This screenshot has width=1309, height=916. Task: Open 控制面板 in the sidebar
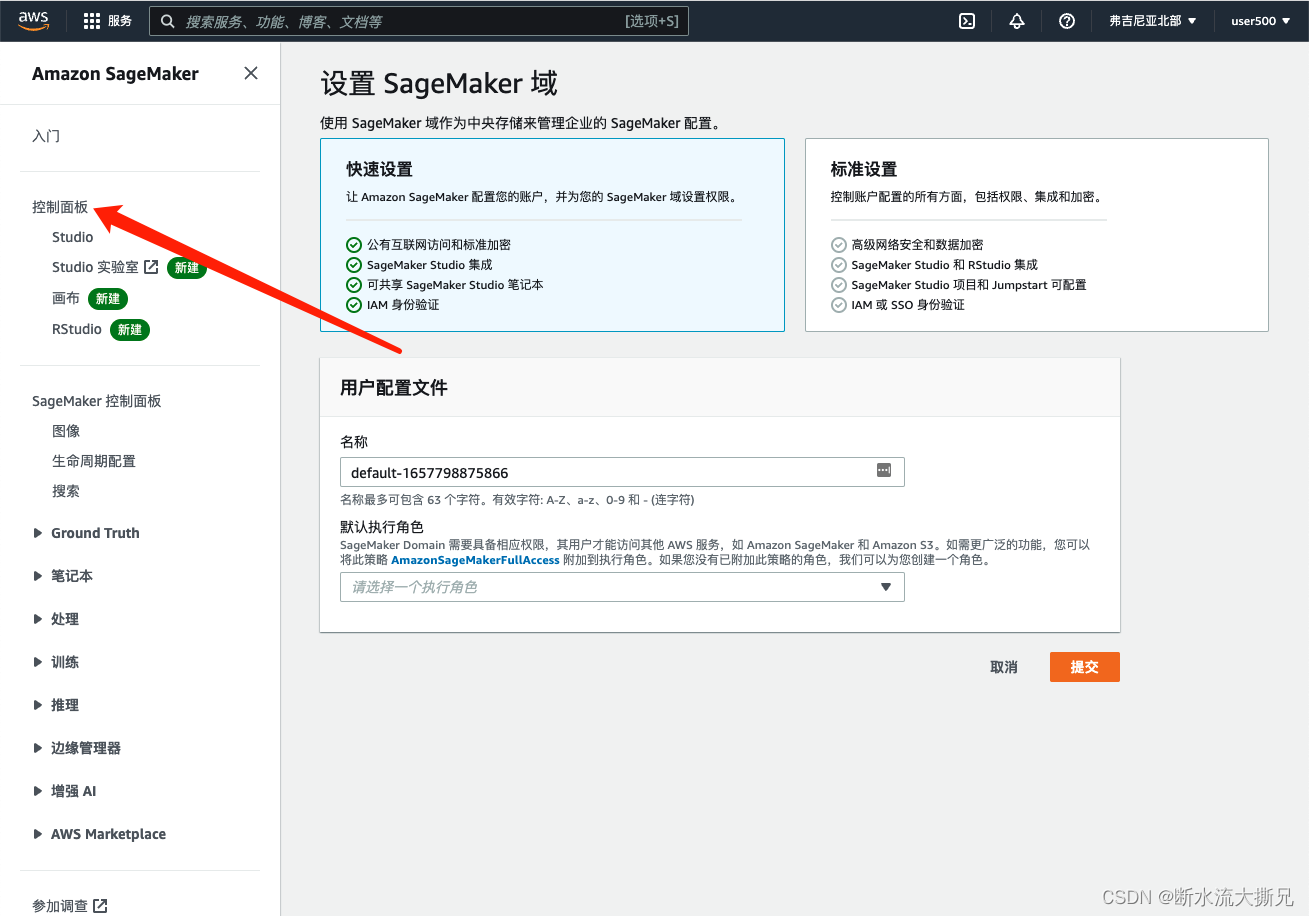pyautogui.click(x=60, y=207)
